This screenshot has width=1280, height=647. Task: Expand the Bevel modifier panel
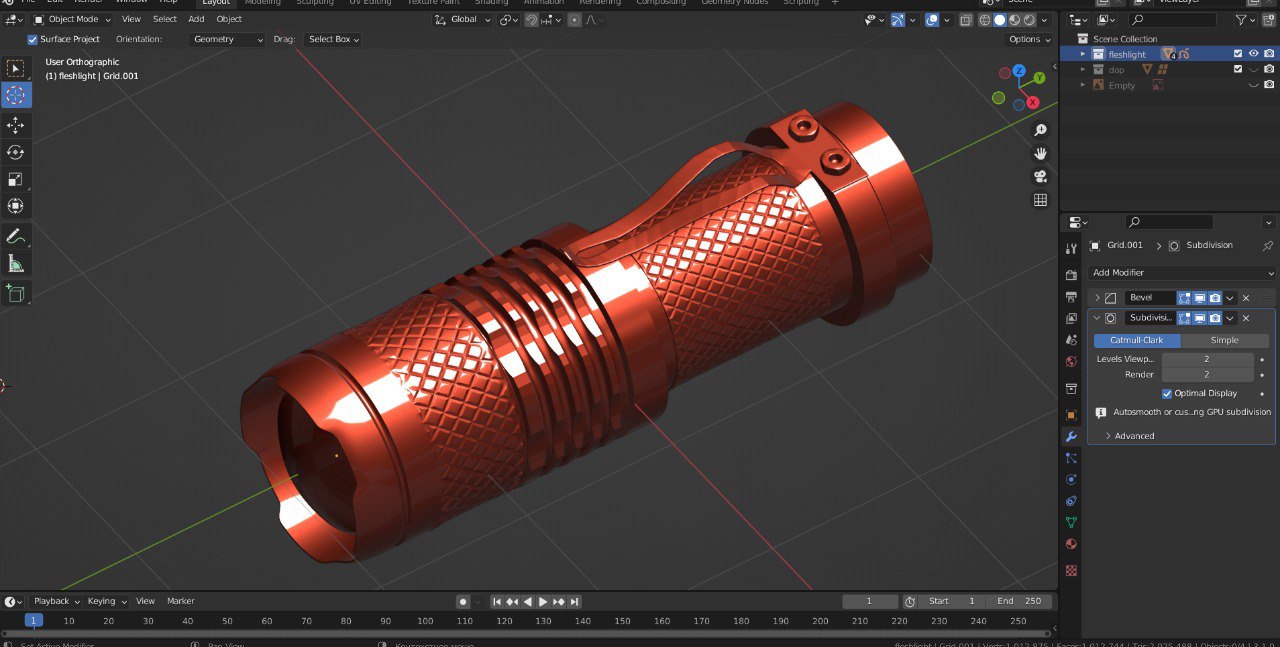point(1097,298)
